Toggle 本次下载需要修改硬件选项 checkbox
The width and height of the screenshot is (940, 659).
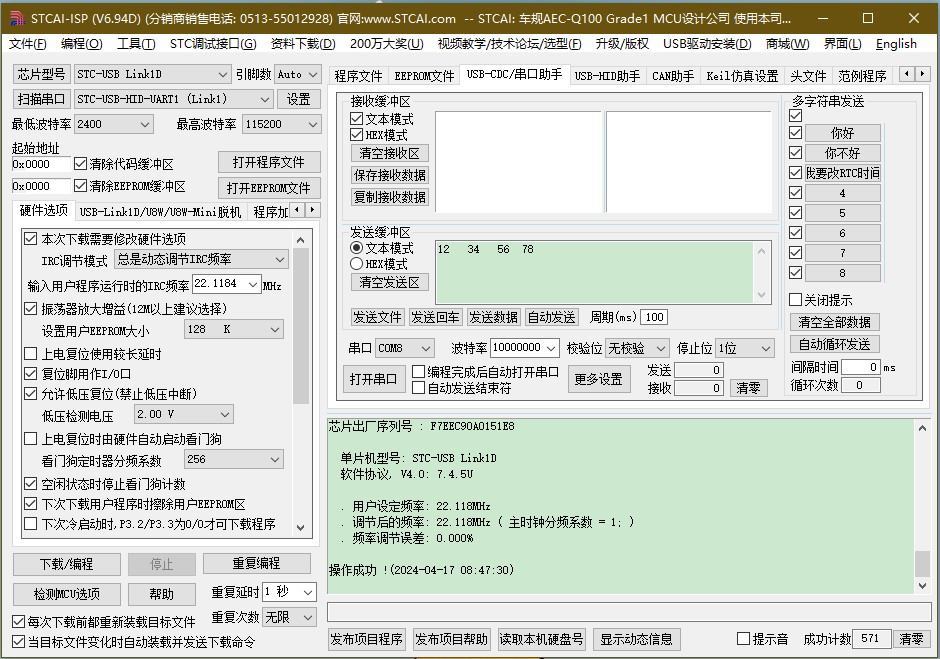(x=31, y=238)
